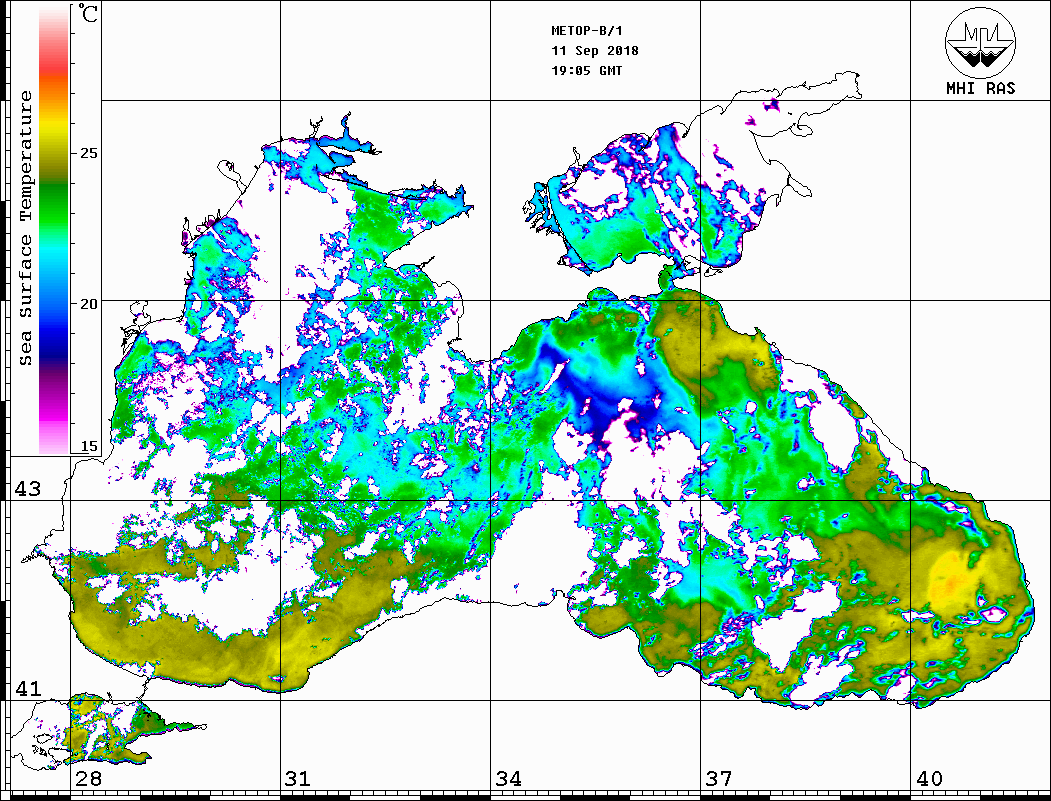Image resolution: width=1051 pixels, height=801 pixels.
Task: Click the 'MHI RAS' label text
Action: pyautogui.click(x=980, y=88)
